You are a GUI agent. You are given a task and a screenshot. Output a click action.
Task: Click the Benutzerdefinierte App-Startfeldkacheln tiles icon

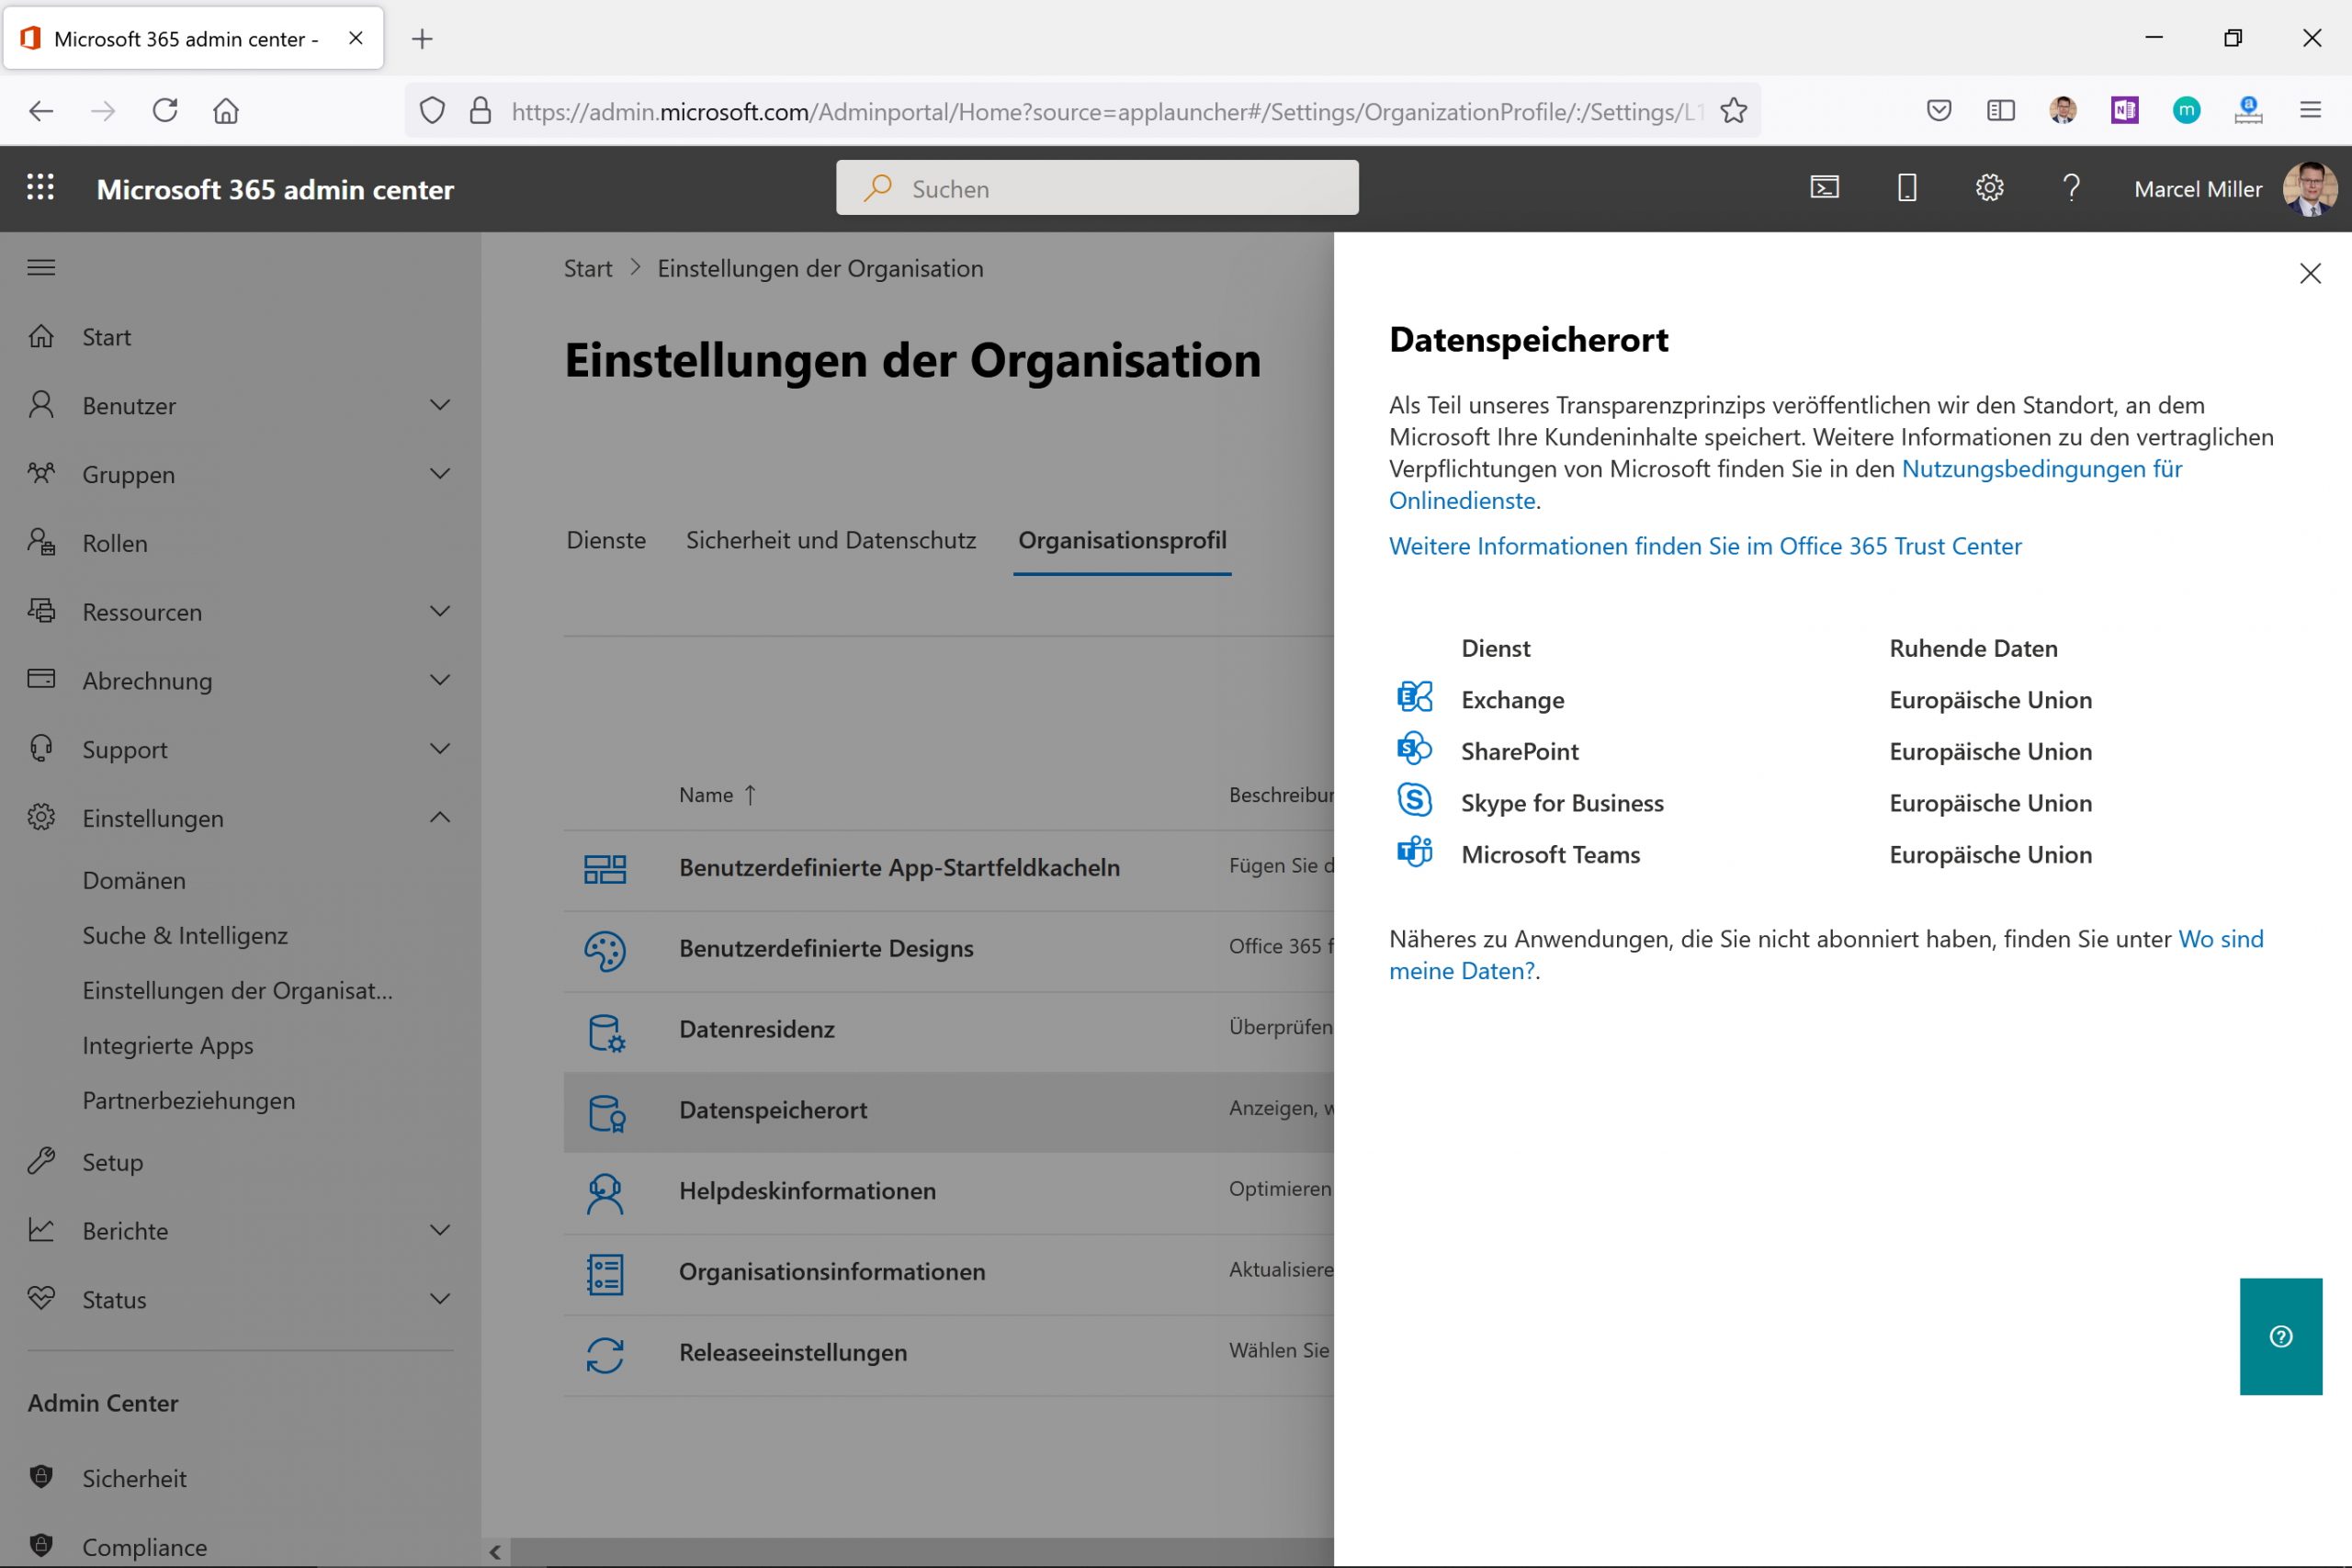click(605, 869)
